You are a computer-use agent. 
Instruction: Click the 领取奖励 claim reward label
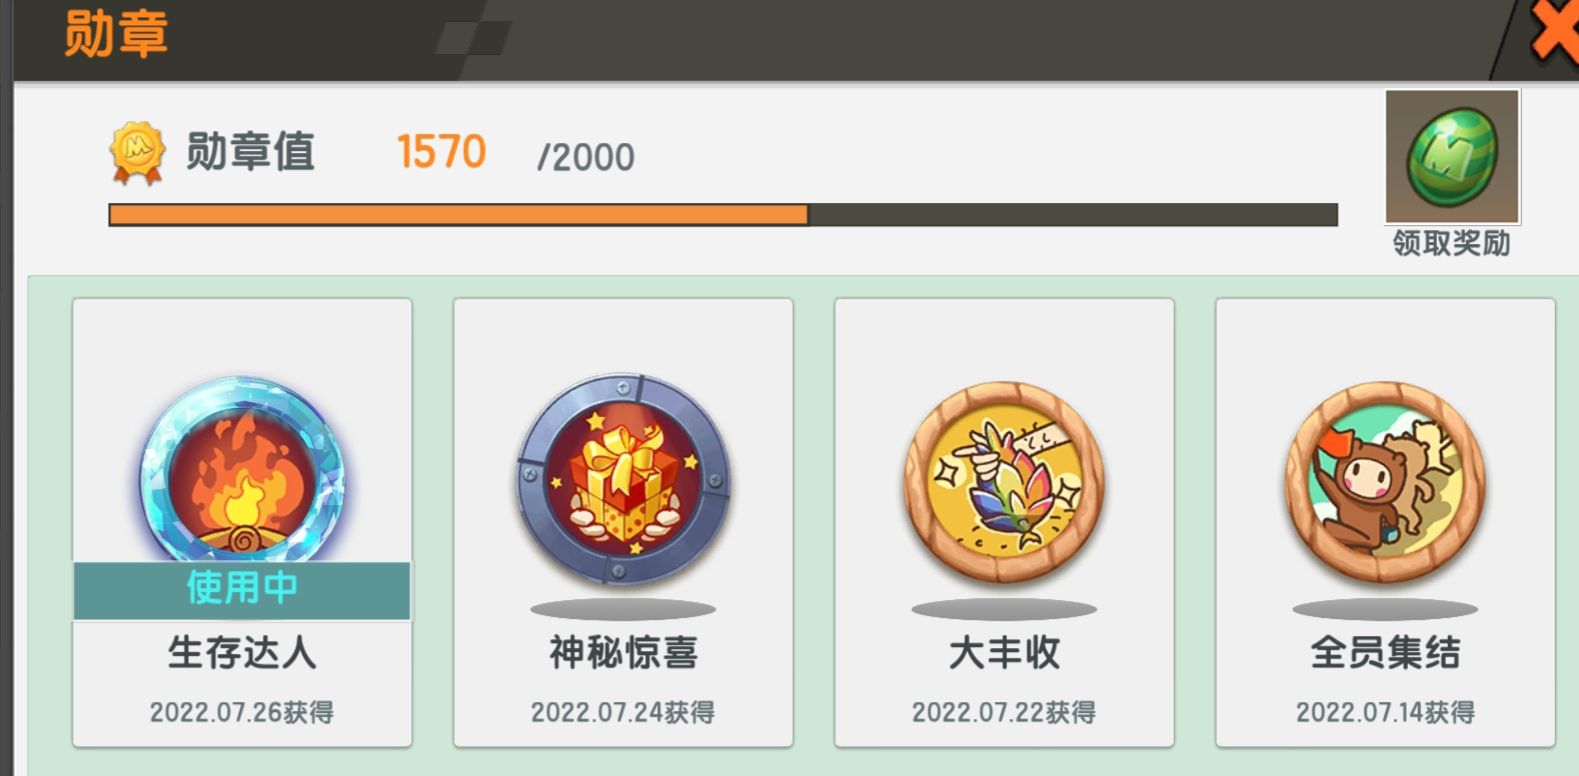click(x=1451, y=243)
